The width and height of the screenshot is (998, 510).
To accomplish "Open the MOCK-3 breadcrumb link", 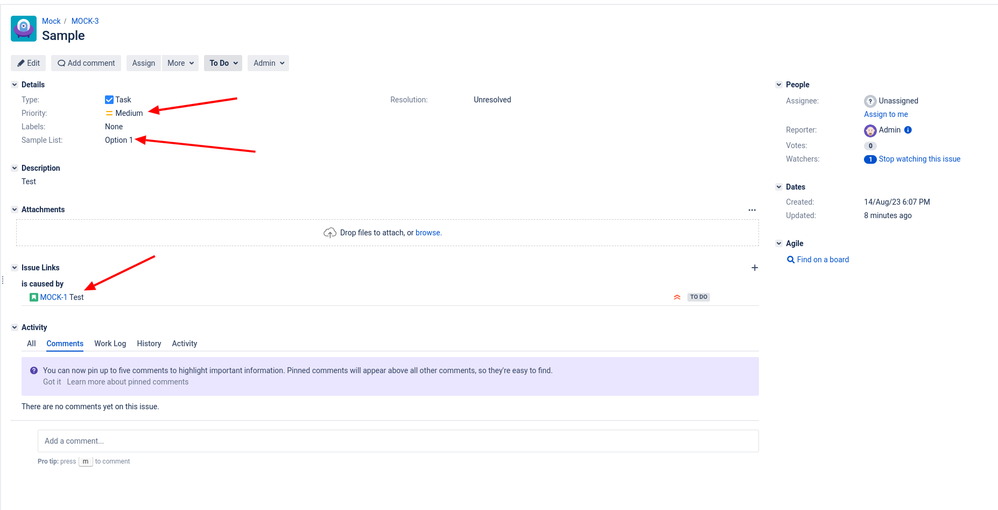I will click(x=85, y=21).
